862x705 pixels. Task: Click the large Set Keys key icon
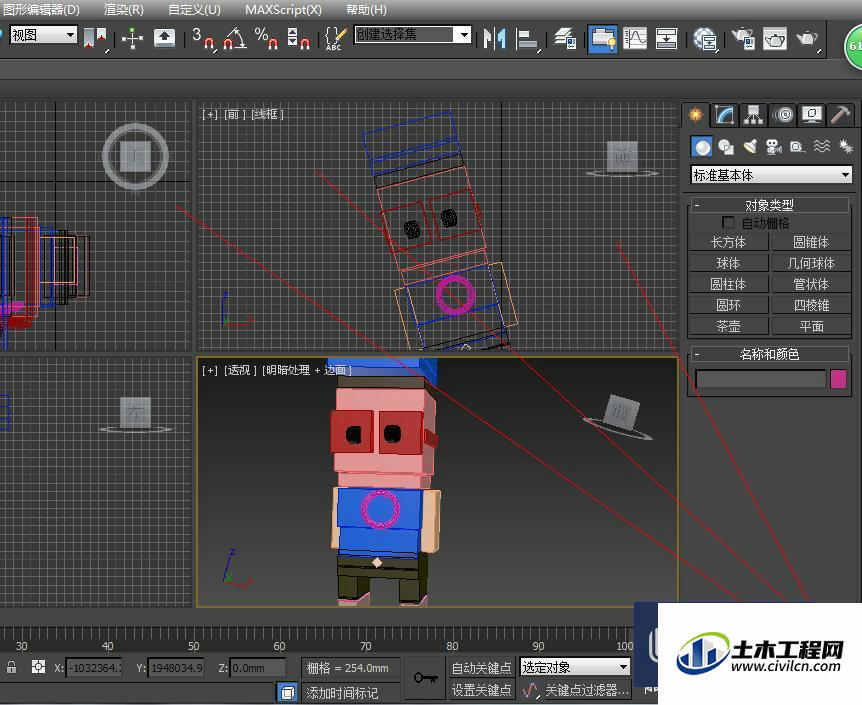425,678
